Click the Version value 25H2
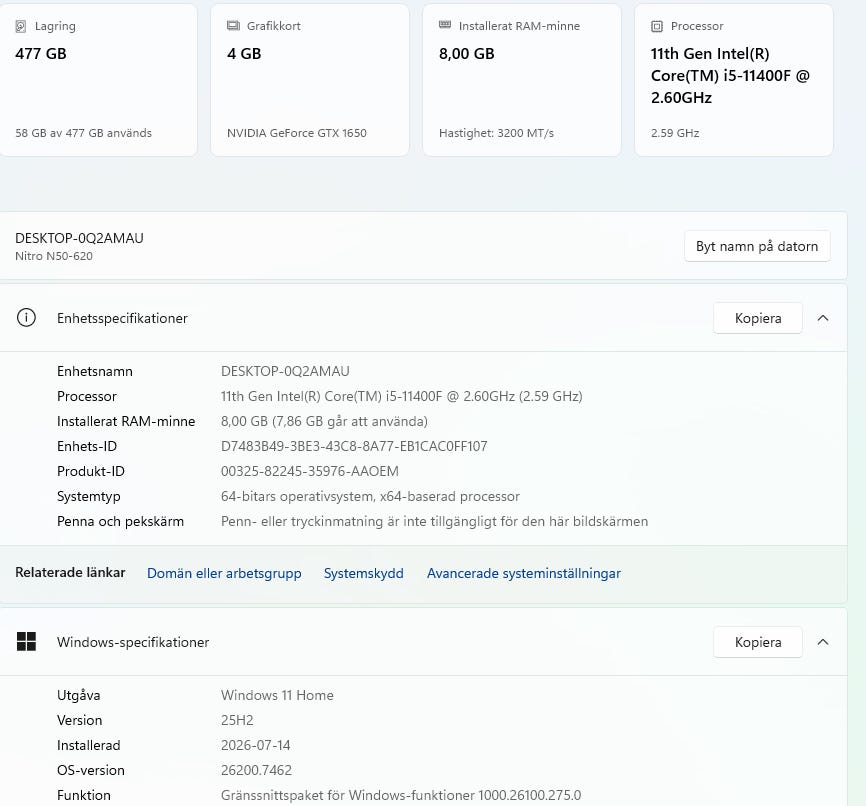The width and height of the screenshot is (866, 806). [x=237, y=720]
